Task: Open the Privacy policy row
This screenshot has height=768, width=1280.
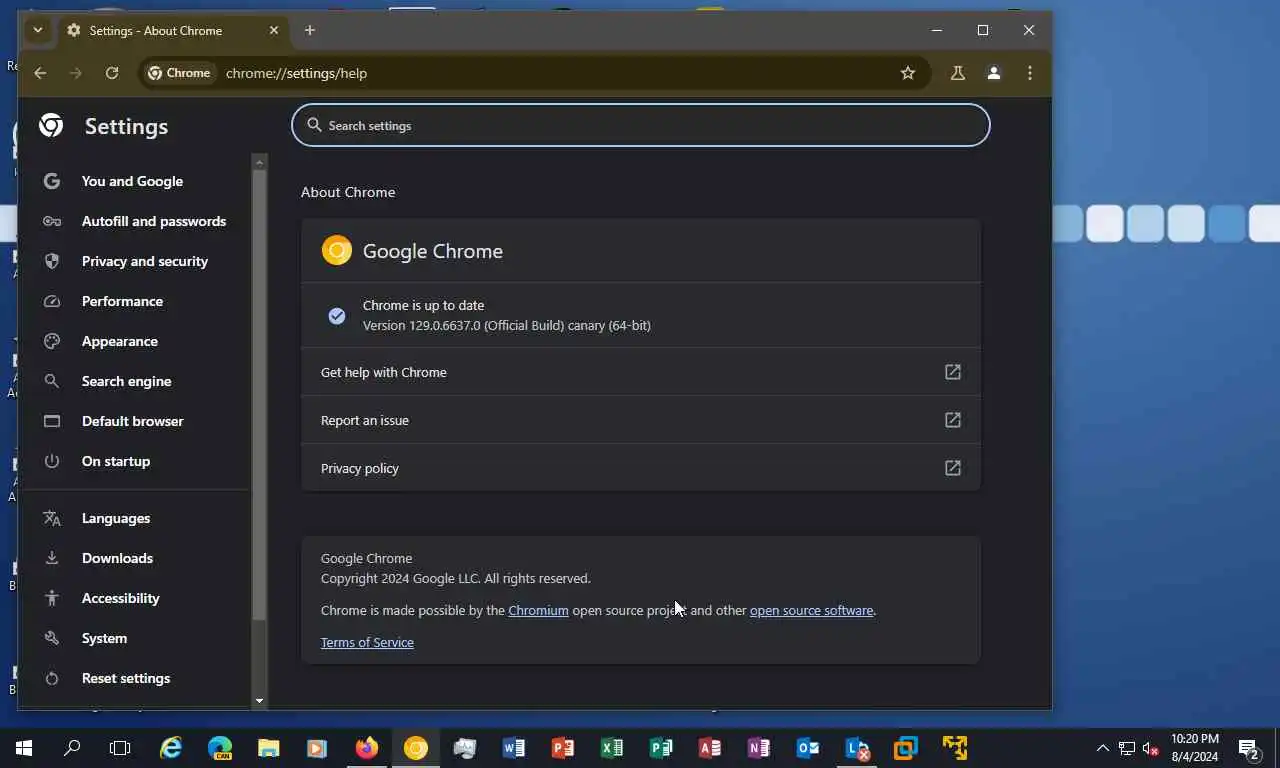Action: click(x=640, y=468)
